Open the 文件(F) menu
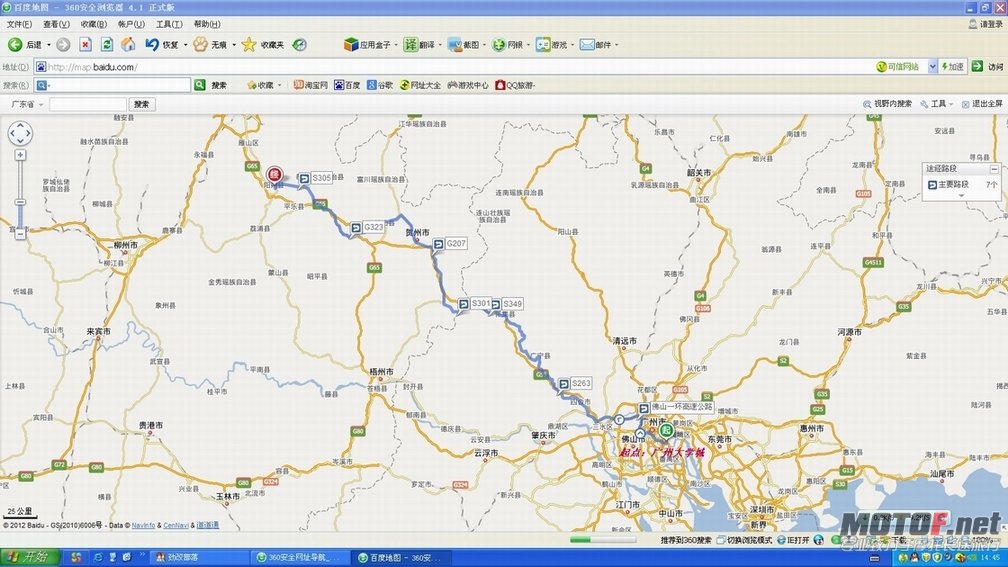This screenshot has height=567, width=1008. [x=19, y=24]
